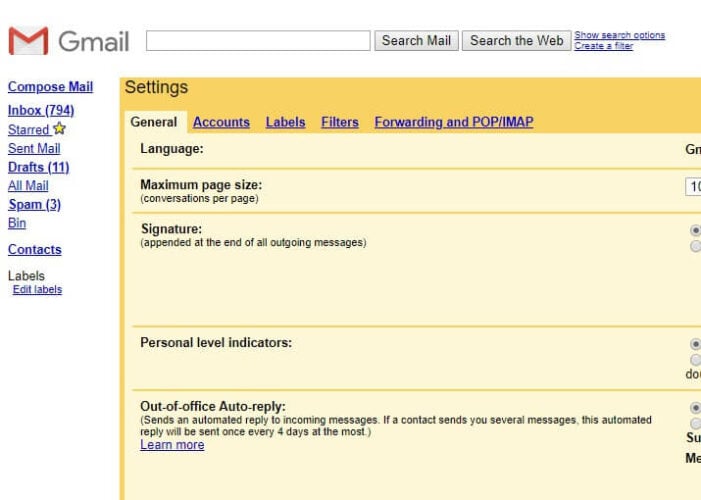Screen dimensions: 701x500
Task: Click the Personal level indicators: label
Action: (x=216, y=343)
